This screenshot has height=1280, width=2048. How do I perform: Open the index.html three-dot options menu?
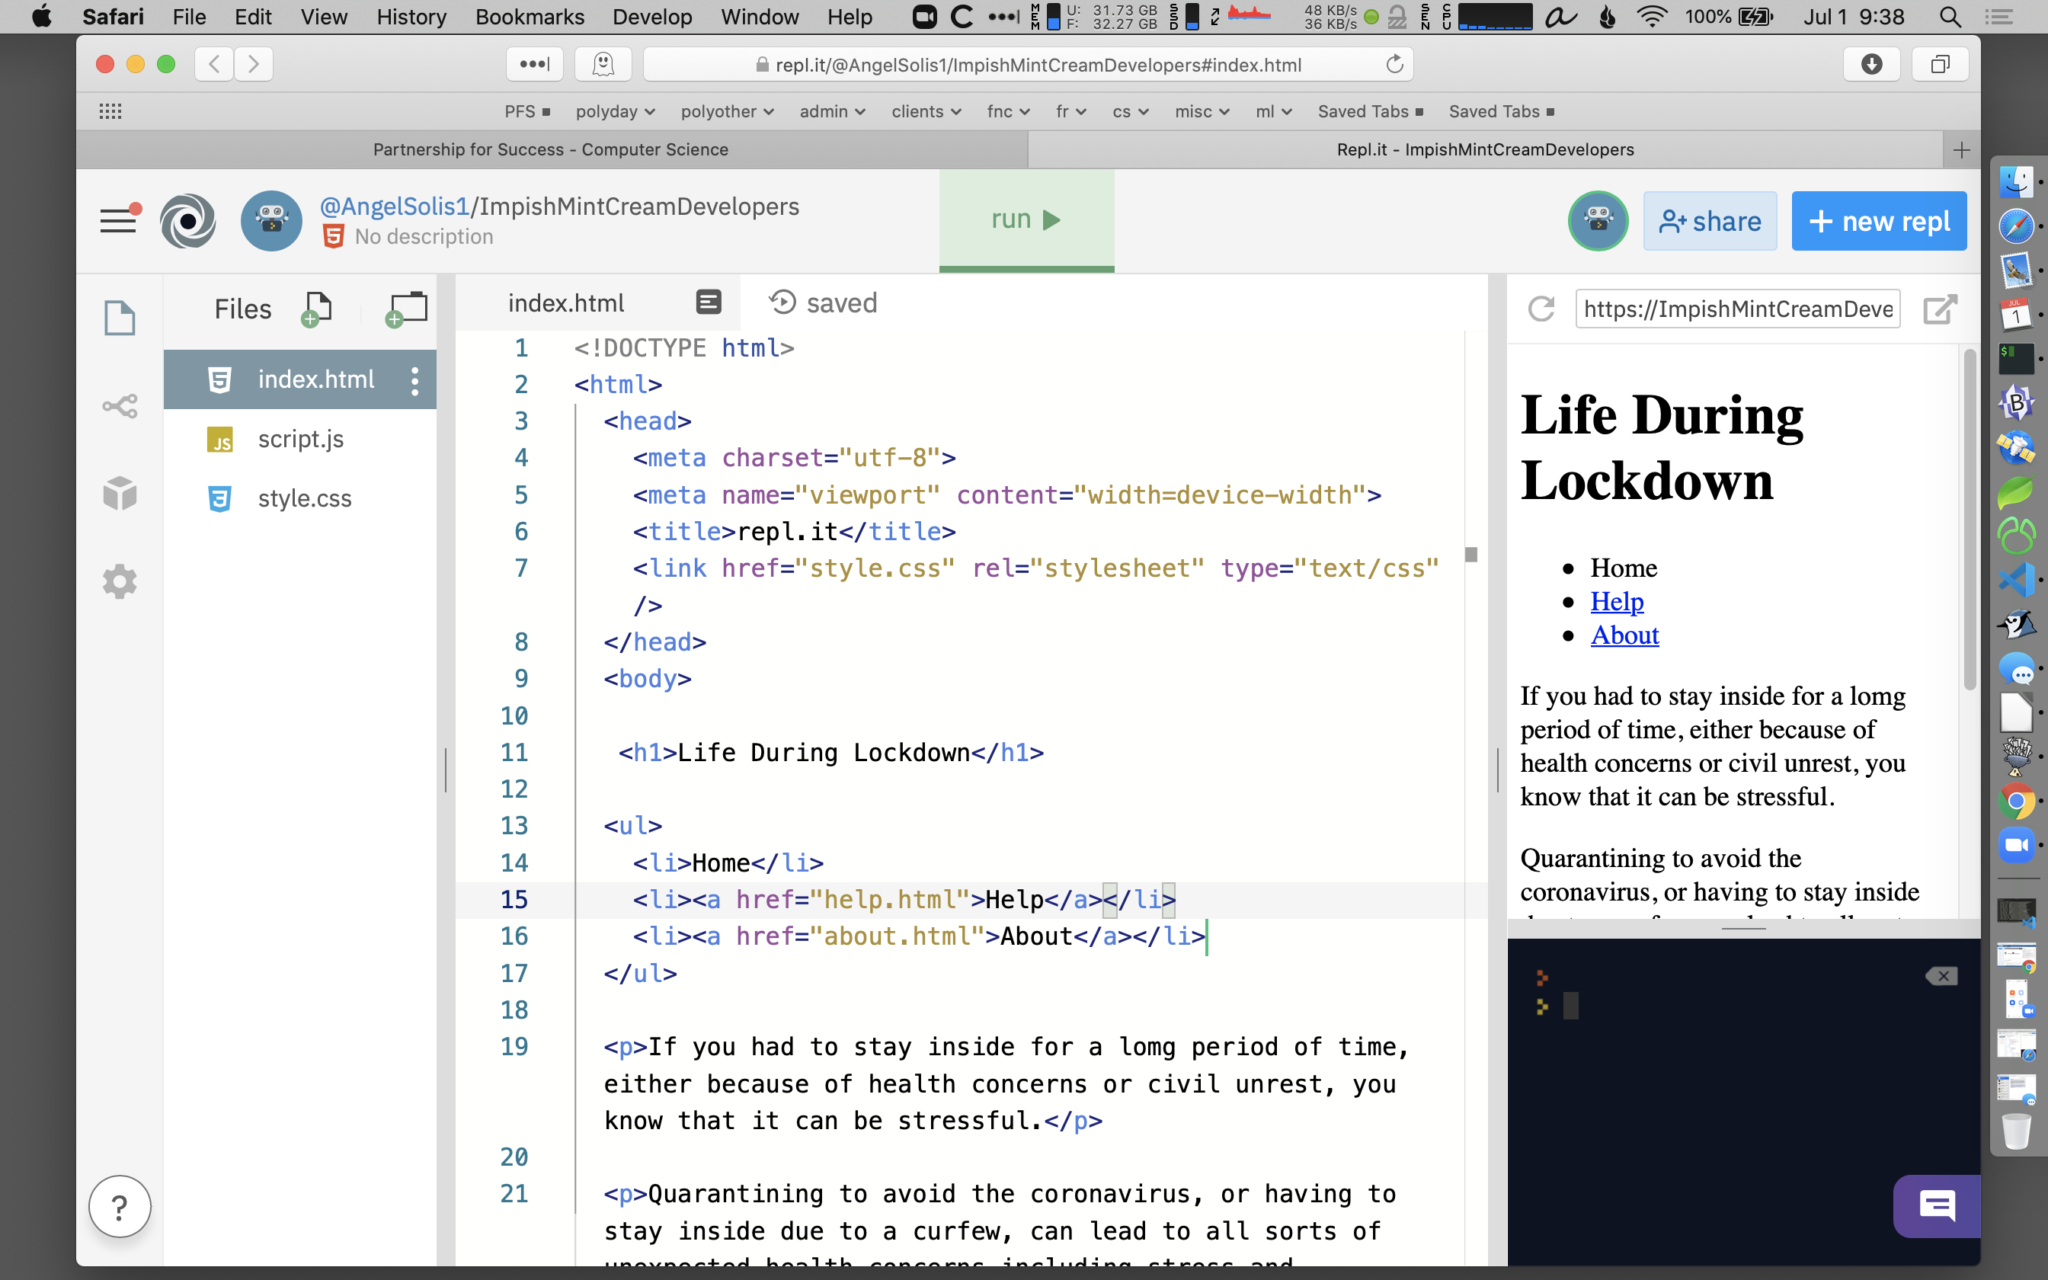pos(415,380)
